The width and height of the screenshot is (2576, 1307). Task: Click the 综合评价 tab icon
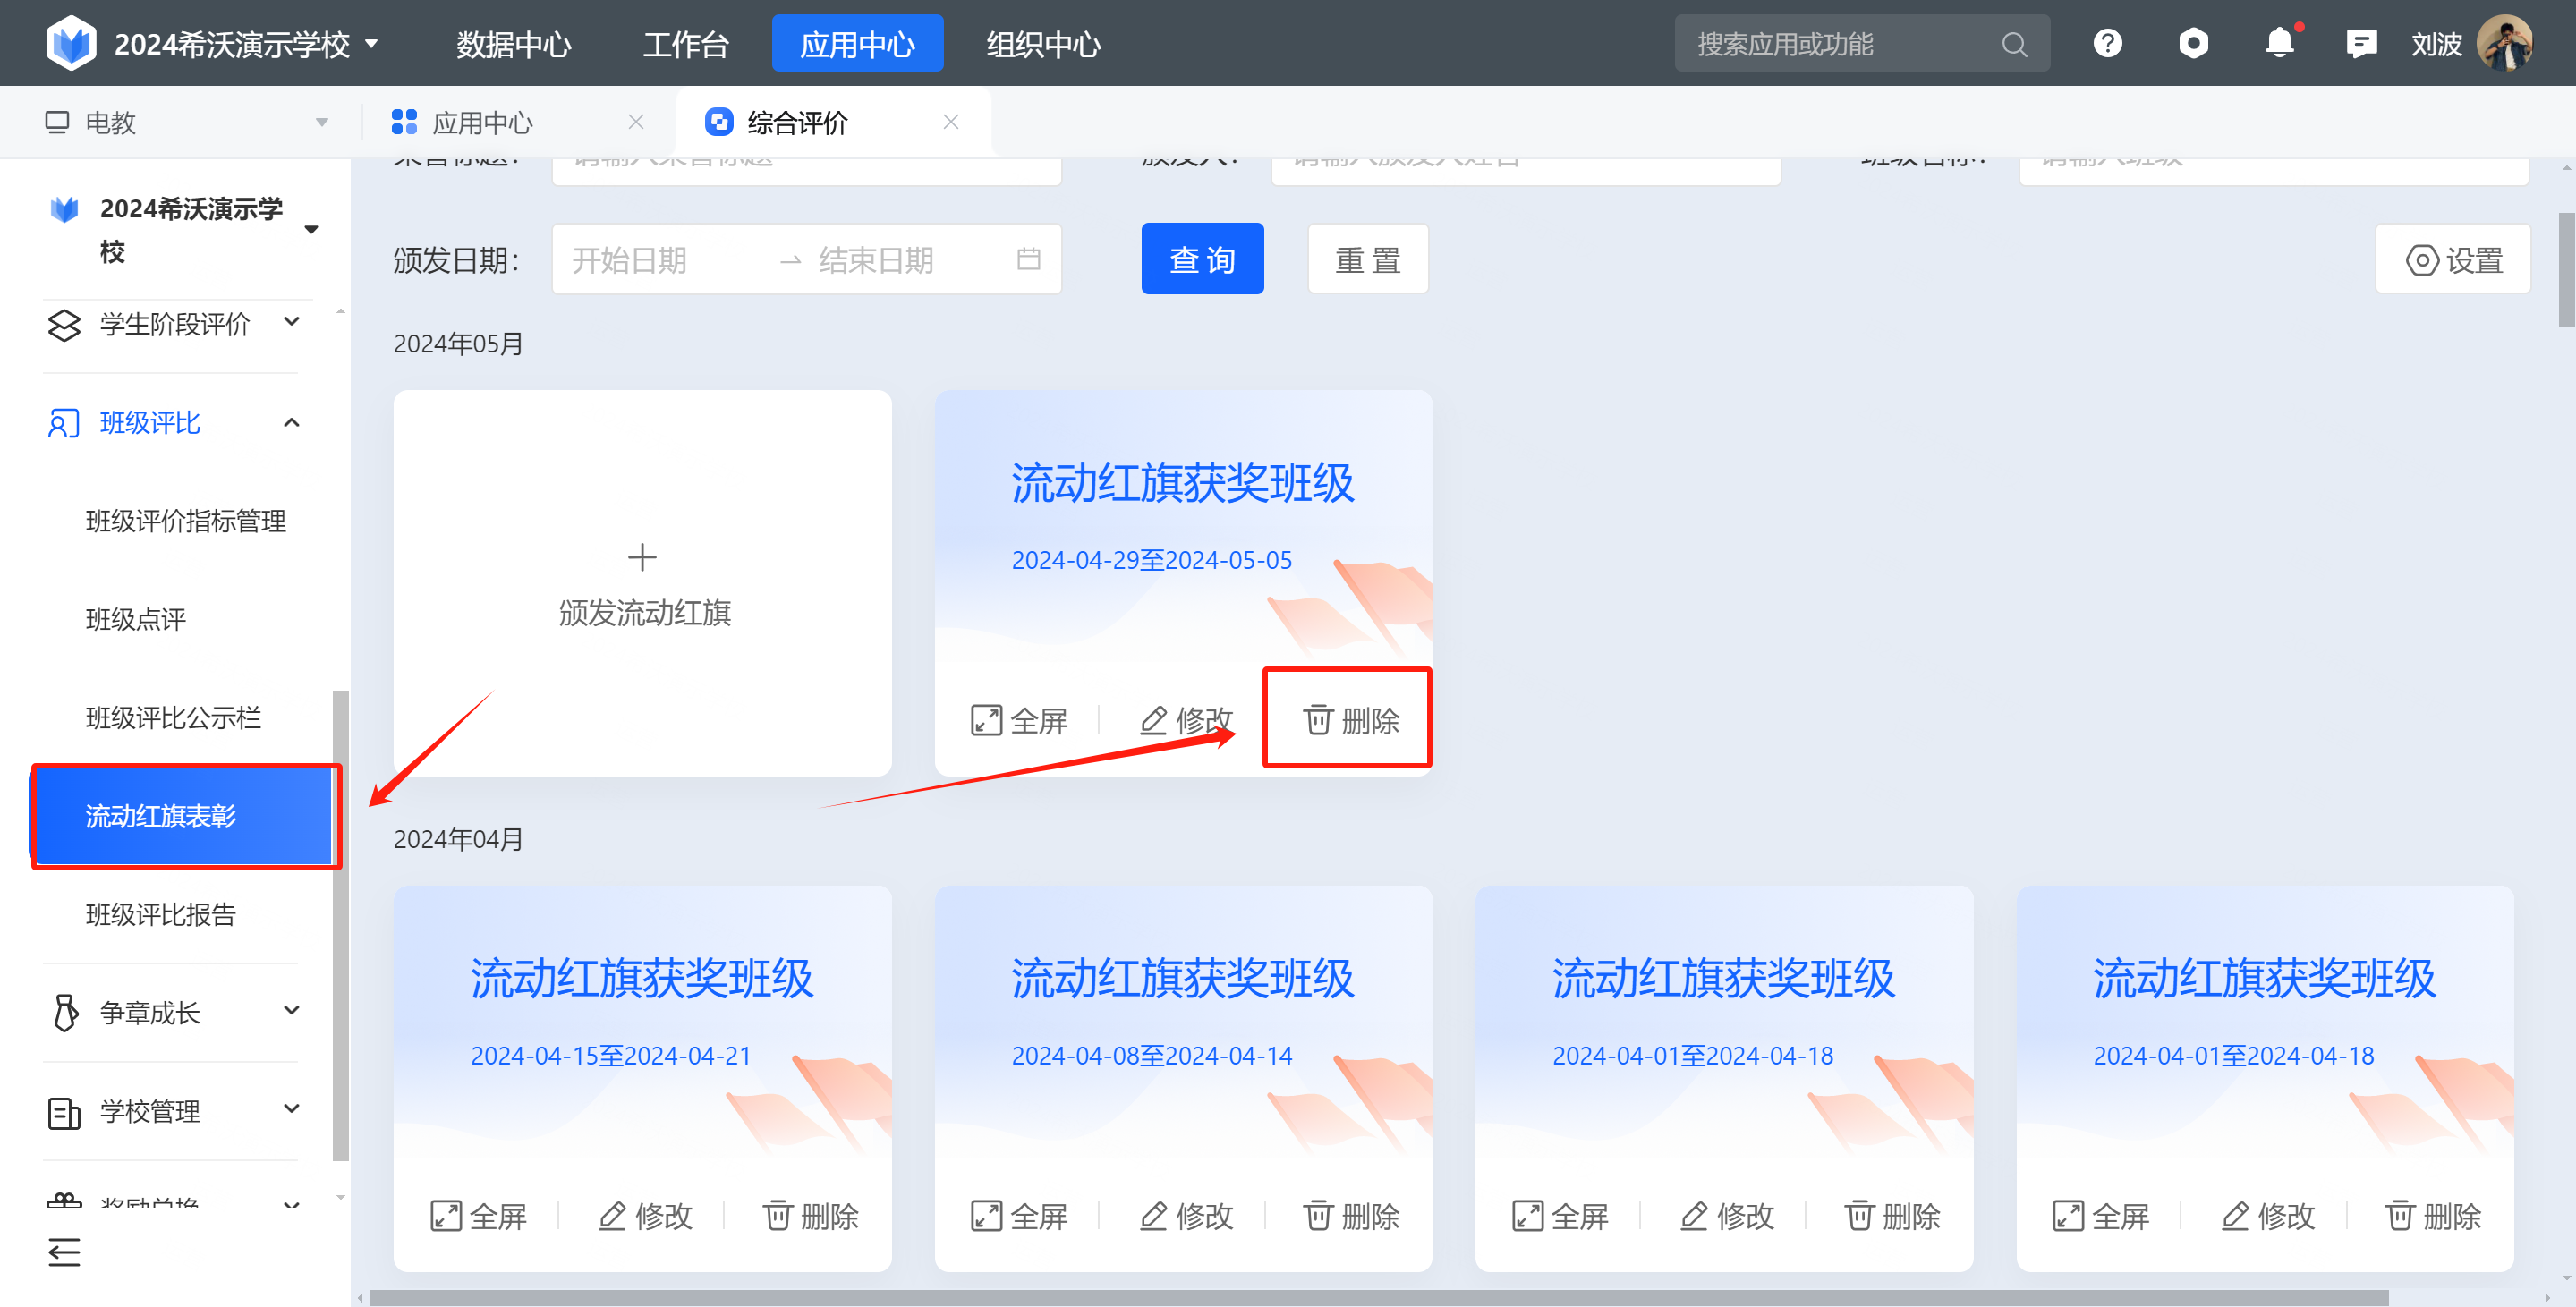pyautogui.click(x=719, y=122)
